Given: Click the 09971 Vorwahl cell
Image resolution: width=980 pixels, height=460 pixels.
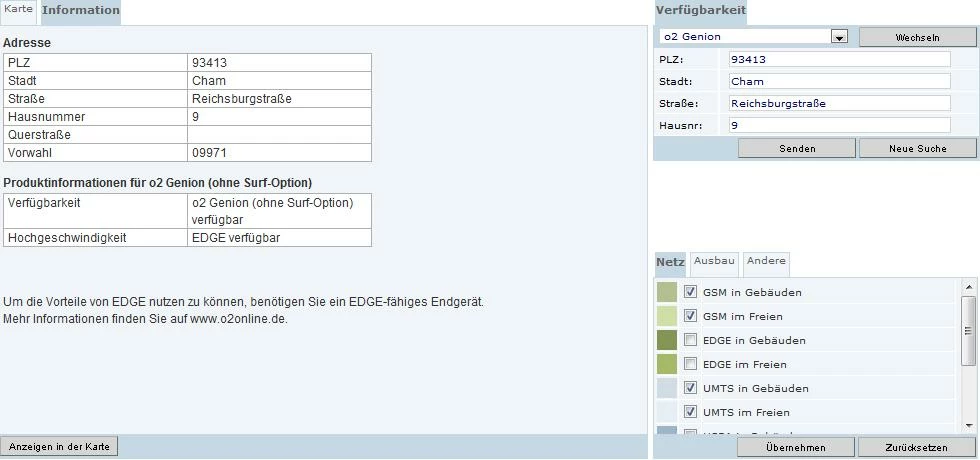Looking at the screenshot, I should point(279,153).
